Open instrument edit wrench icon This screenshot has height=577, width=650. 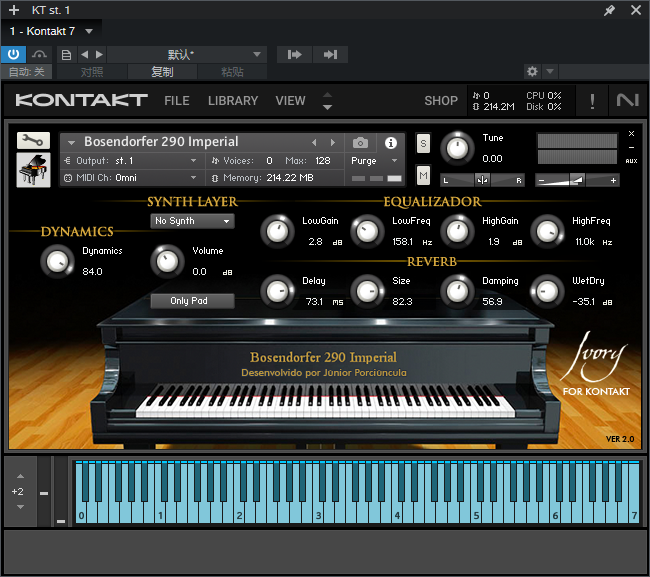pos(33,141)
